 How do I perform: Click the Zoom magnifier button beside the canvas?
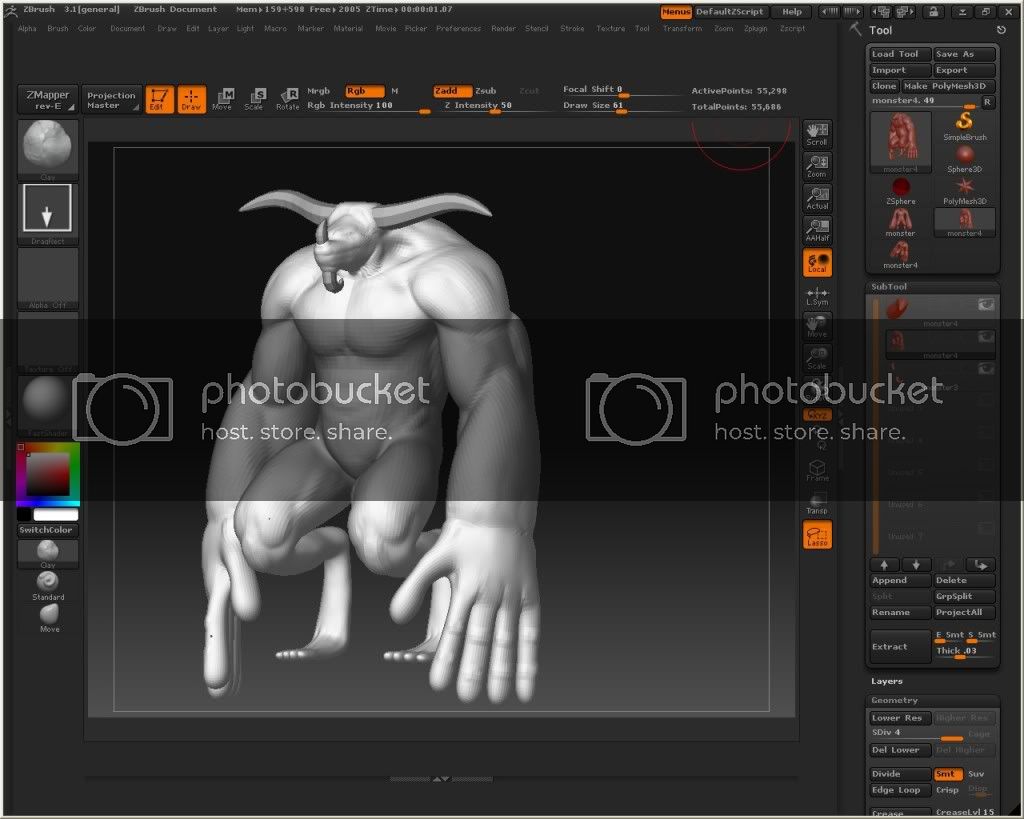click(x=817, y=166)
